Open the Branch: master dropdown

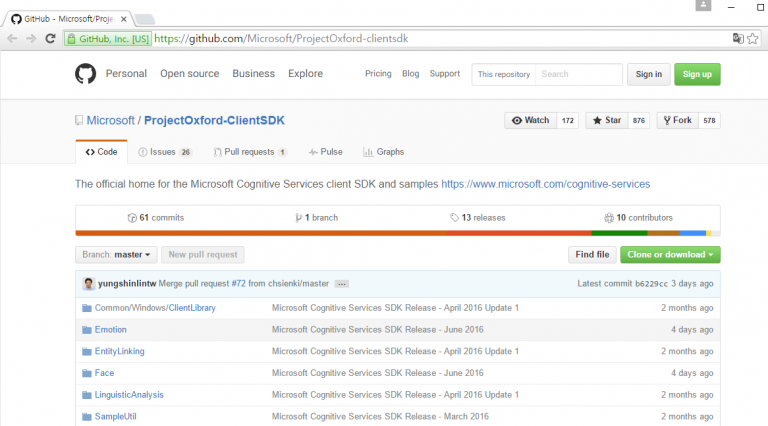click(x=116, y=255)
